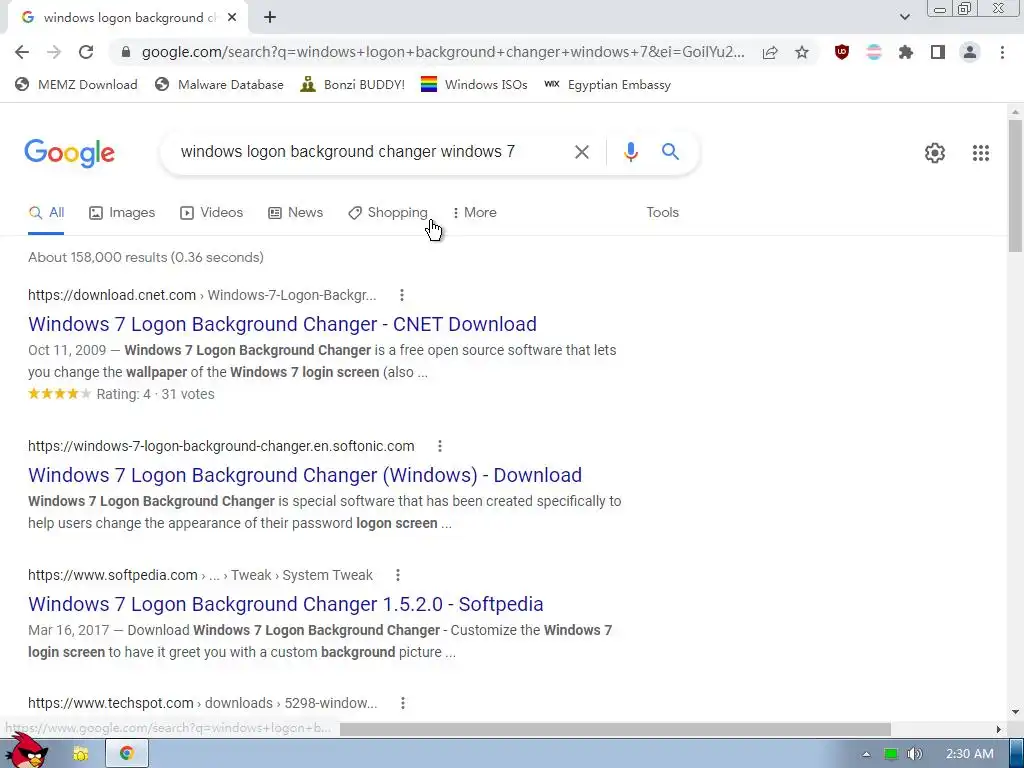The image size is (1024, 768).
Task: Open the Egyptian Embassy bookmark
Action: 607,84
